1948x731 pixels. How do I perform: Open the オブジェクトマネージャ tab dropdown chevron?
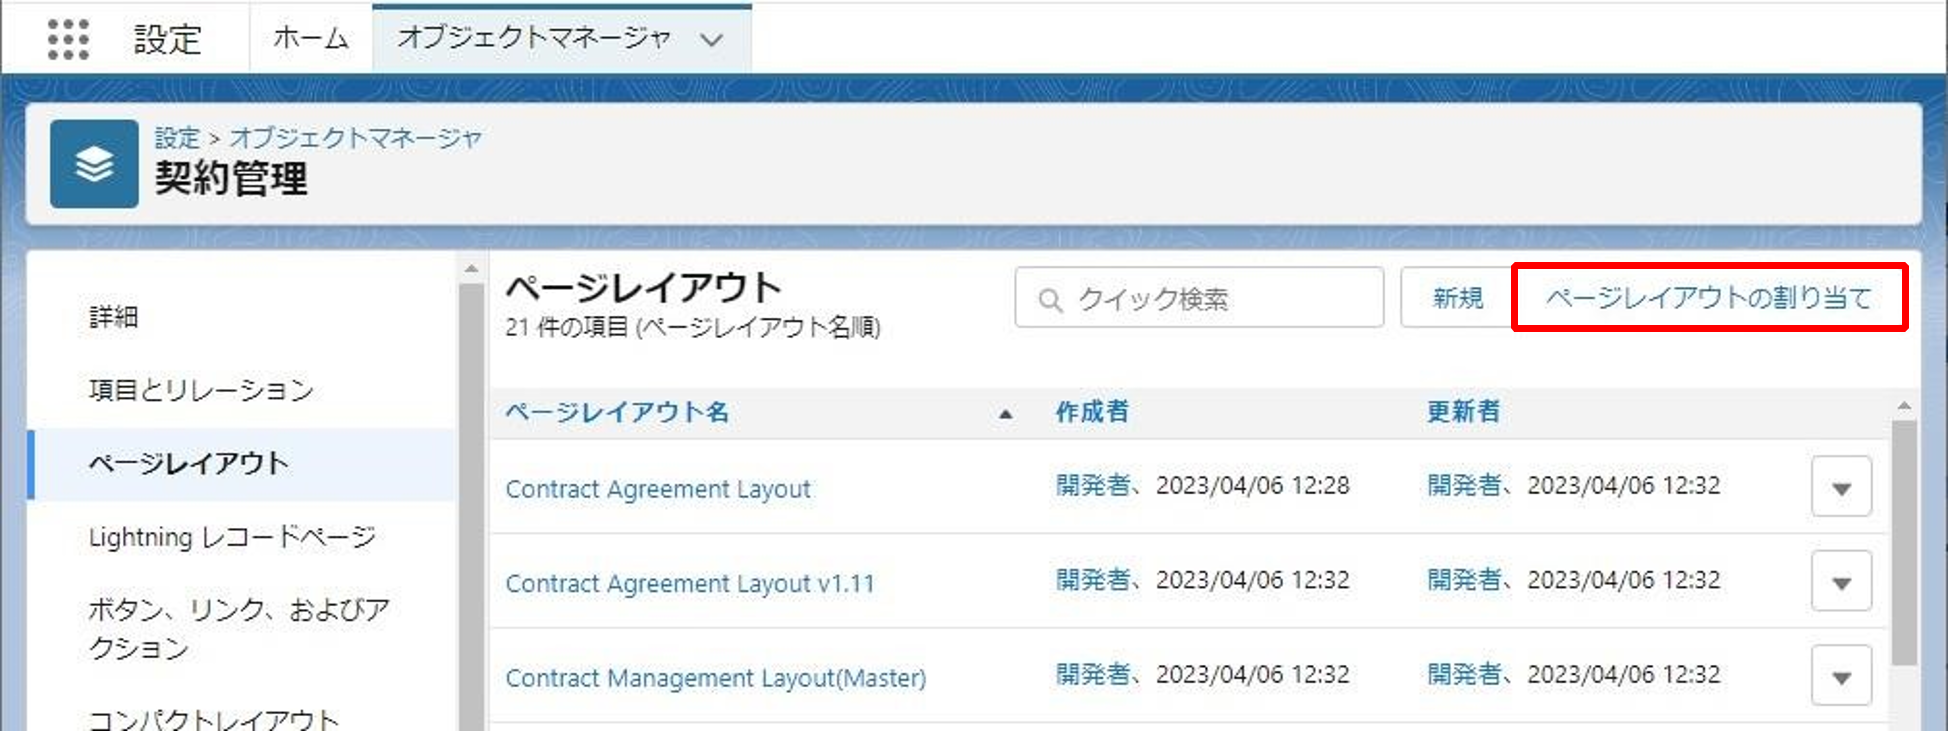(711, 40)
